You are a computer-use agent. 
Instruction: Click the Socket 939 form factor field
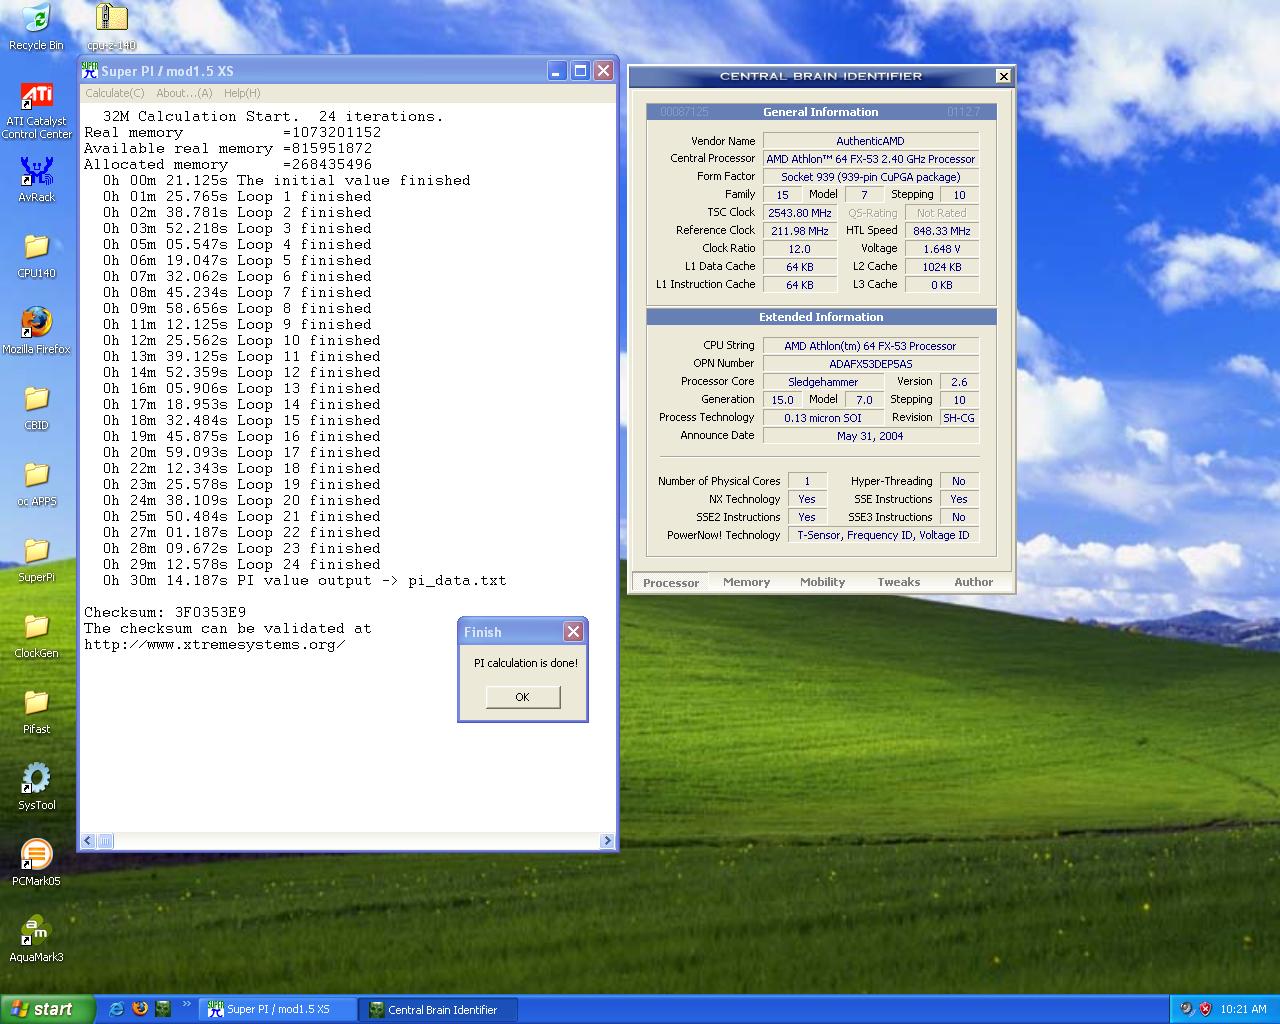tap(871, 177)
